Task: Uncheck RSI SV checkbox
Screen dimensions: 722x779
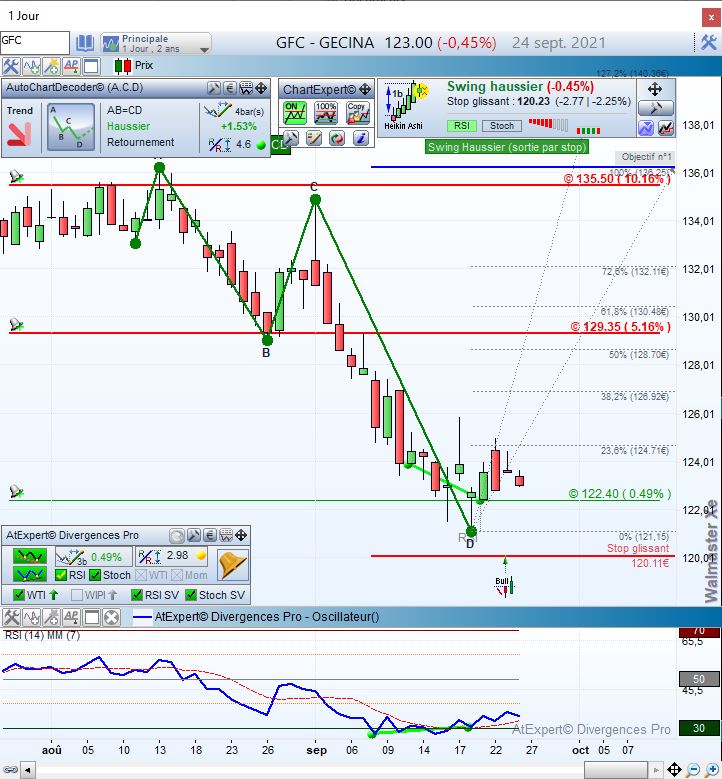Action: pos(137,595)
